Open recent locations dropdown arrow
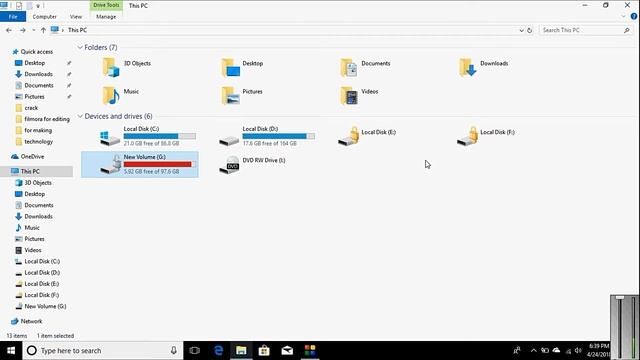The width and height of the screenshot is (640, 360). pos(33,30)
